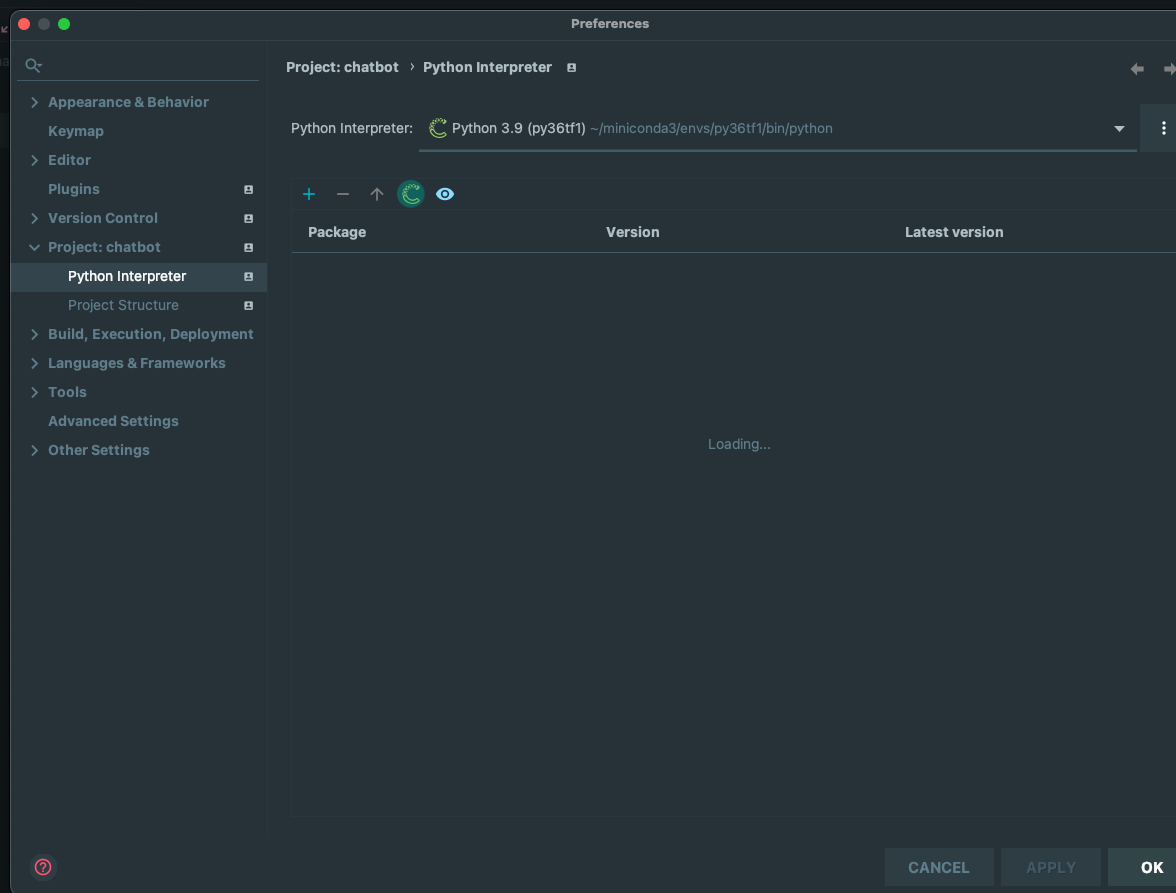Click the Python Interpreter: field label
This screenshot has width=1176, height=893.
pyautogui.click(x=352, y=128)
